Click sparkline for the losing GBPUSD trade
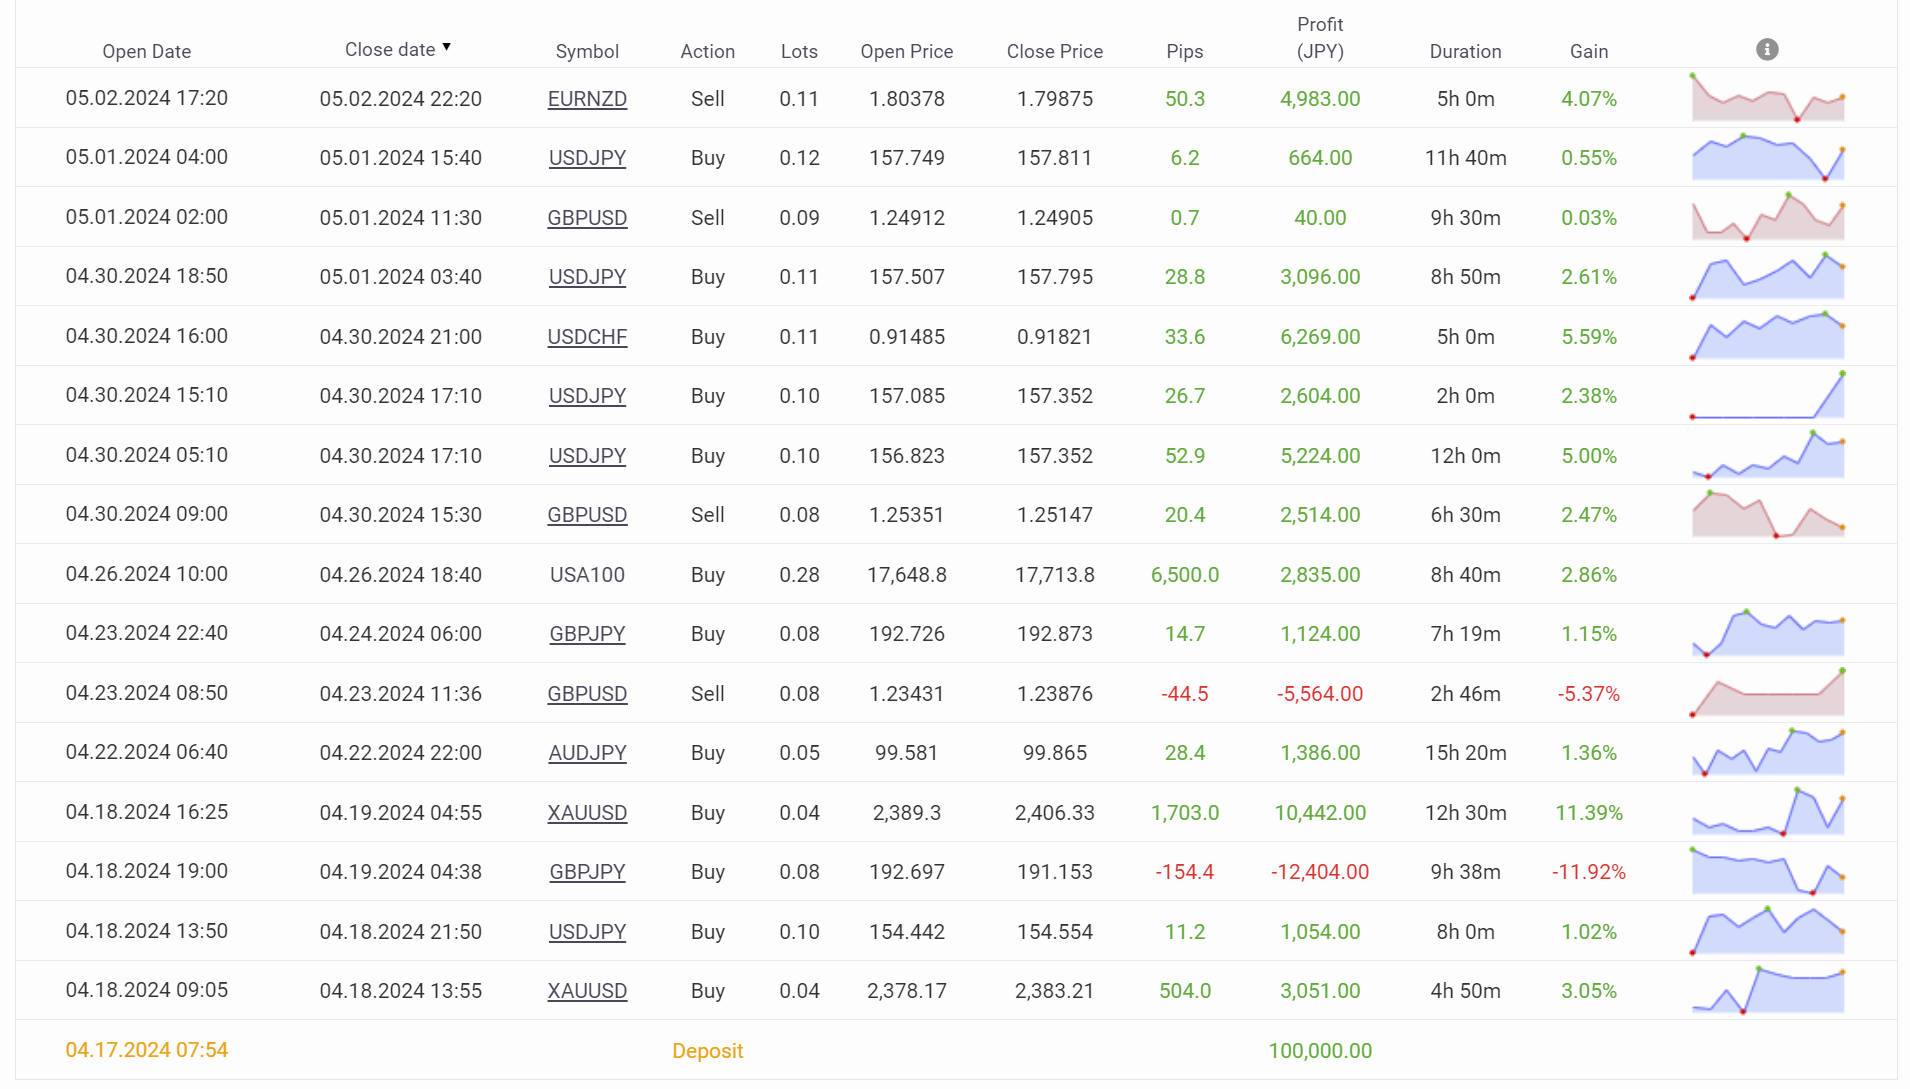Screen dimensions: 1910x1089 [x=1767, y=694]
